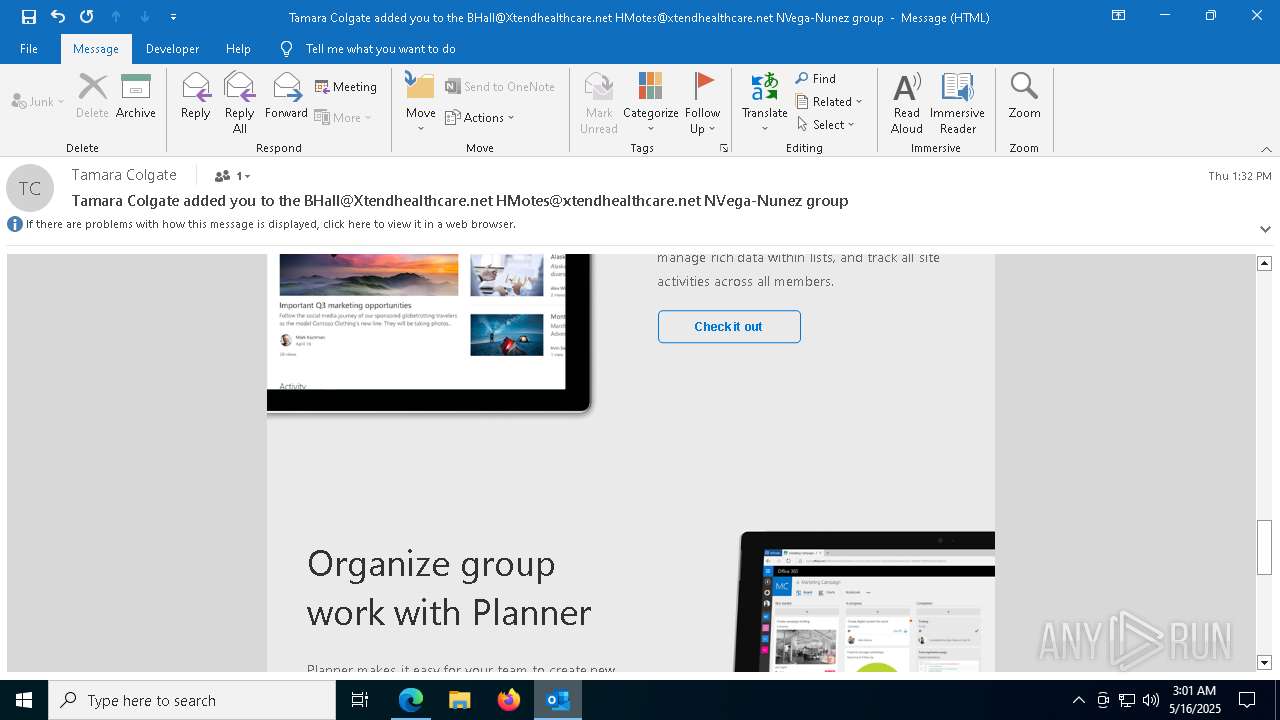This screenshot has height=720, width=1280.
Task: Open Customize Quick Access Toolbar dropdown
Action: click(173, 16)
